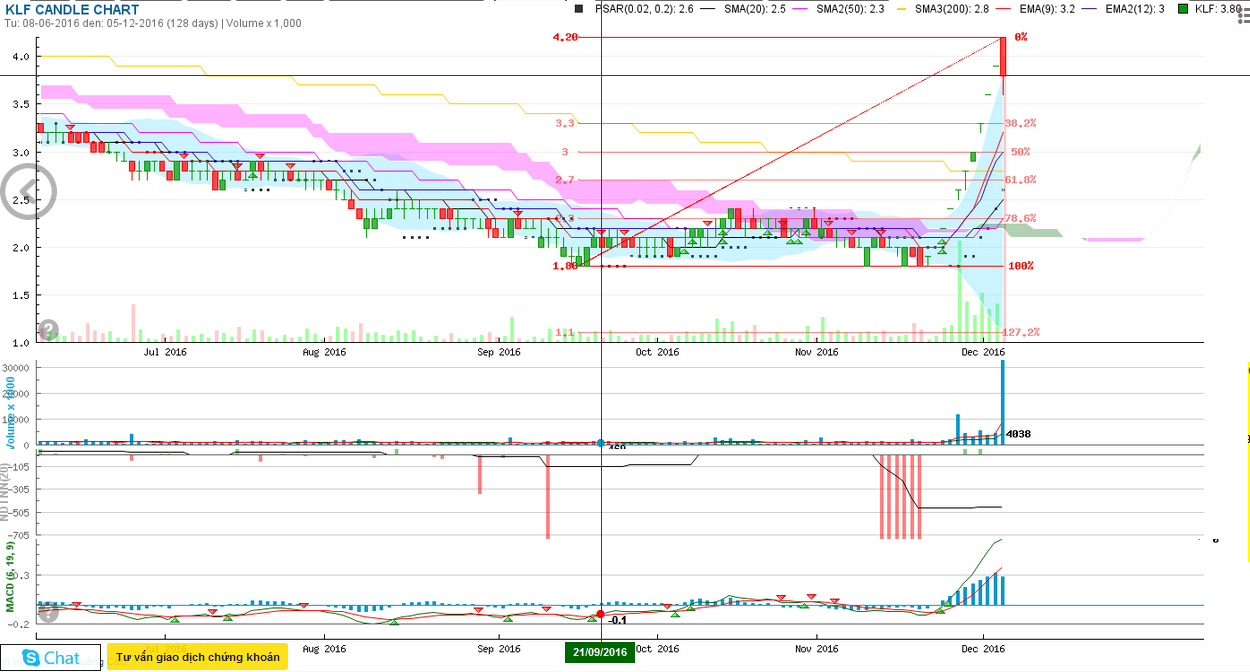Click the red crosshair dot on the MACD panel
The image size is (1250, 672).
tap(601, 613)
